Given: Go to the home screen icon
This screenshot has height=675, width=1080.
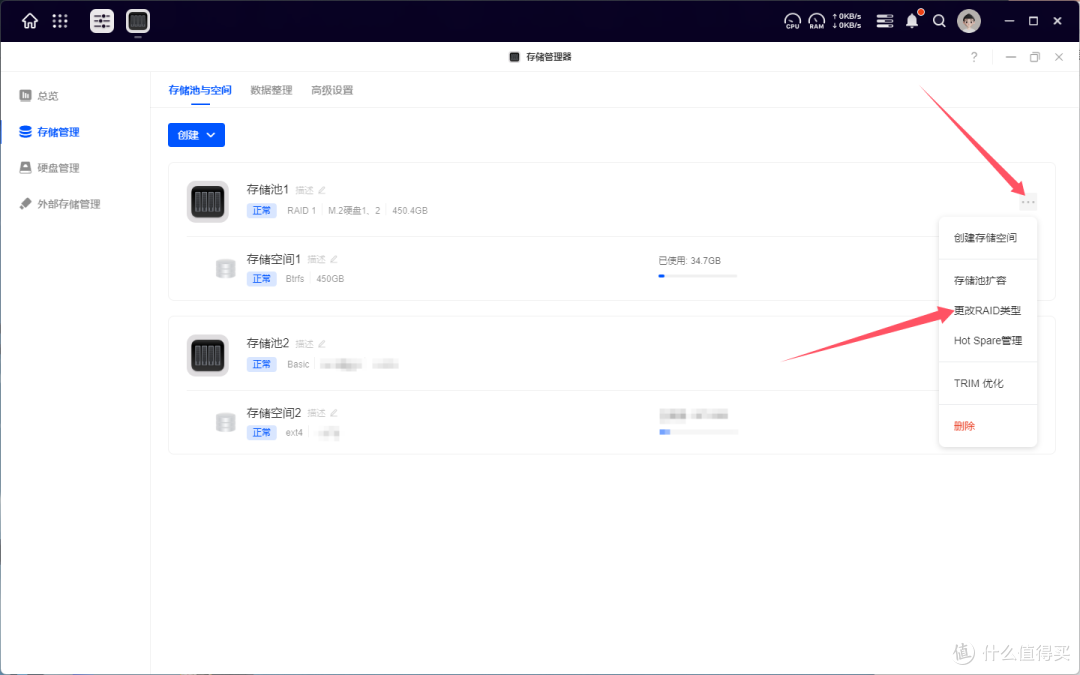Looking at the screenshot, I should (30, 21).
